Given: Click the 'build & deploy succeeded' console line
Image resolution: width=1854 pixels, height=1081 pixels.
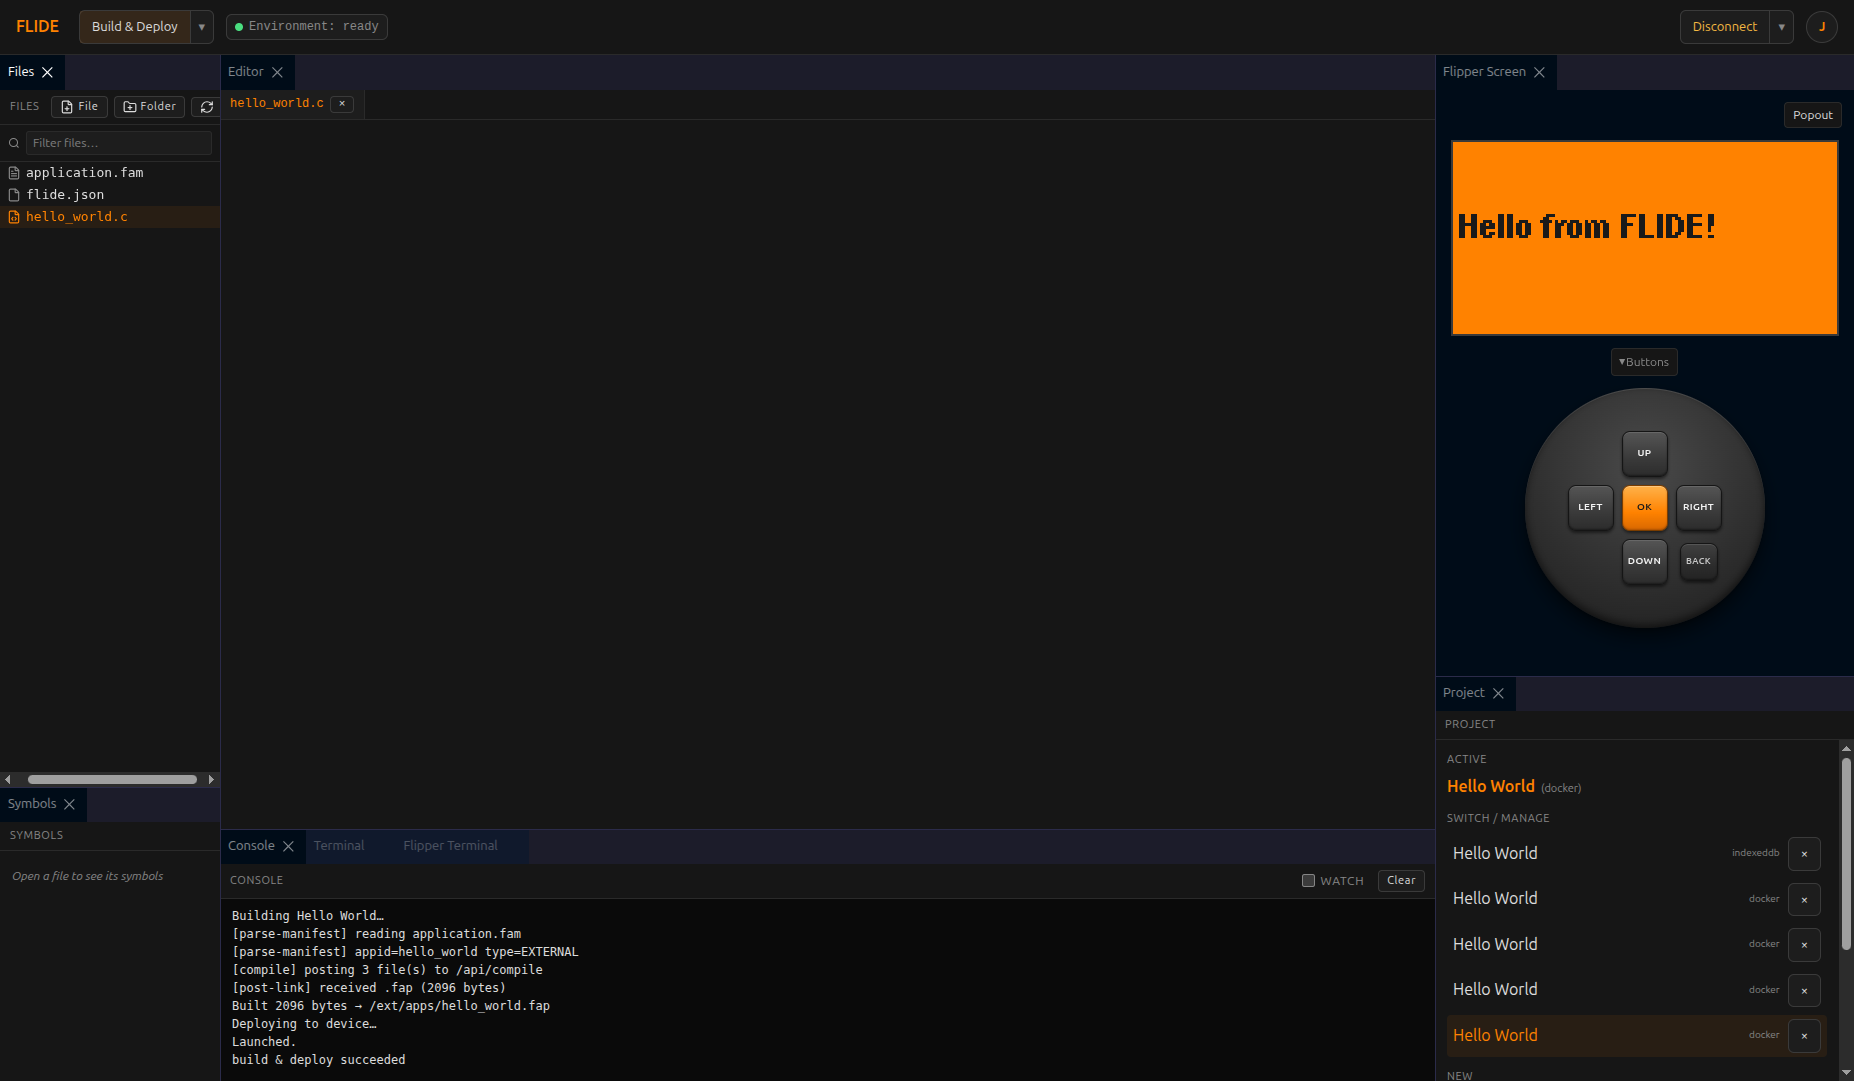Looking at the screenshot, I should pos(318,1060).
